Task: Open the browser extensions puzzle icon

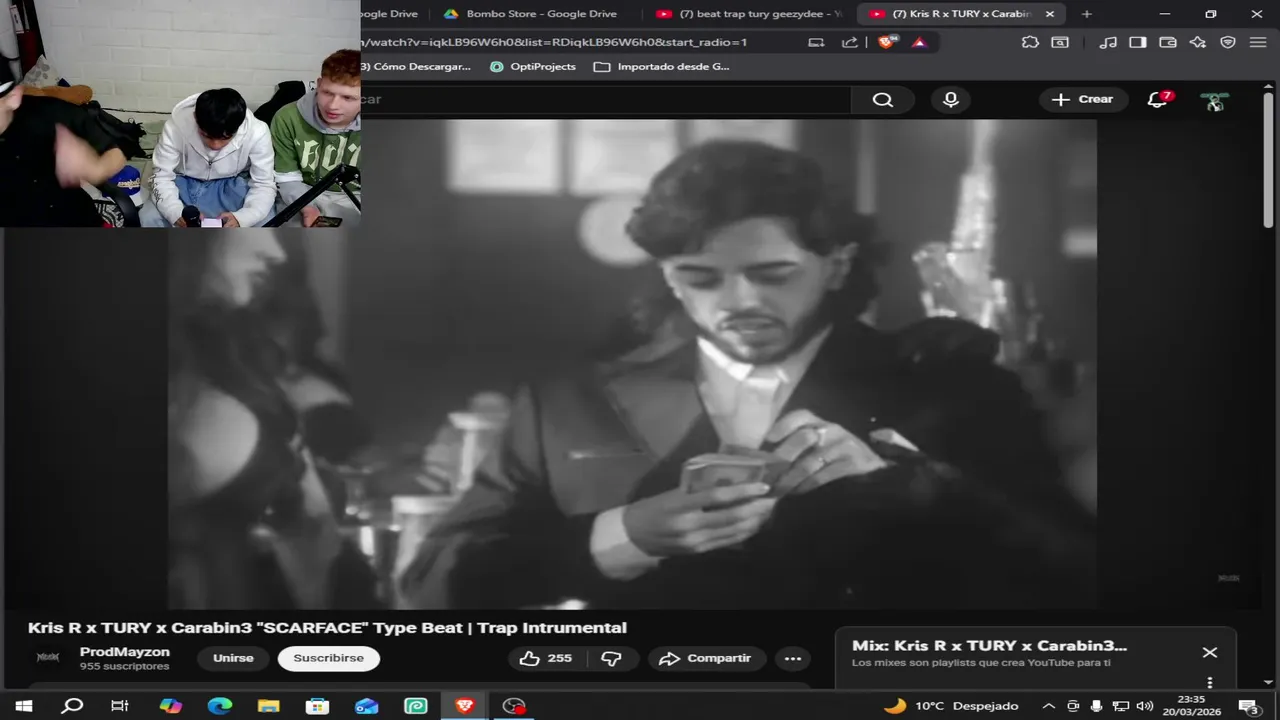Action: (x=1030, y=42)
